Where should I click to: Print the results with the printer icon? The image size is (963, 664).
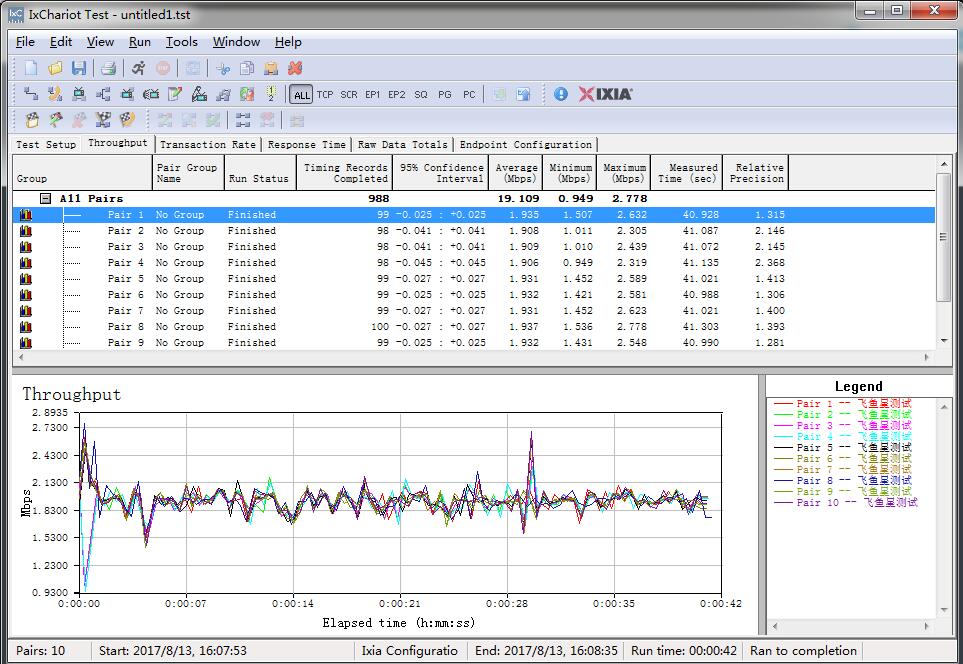pos(108,68)
